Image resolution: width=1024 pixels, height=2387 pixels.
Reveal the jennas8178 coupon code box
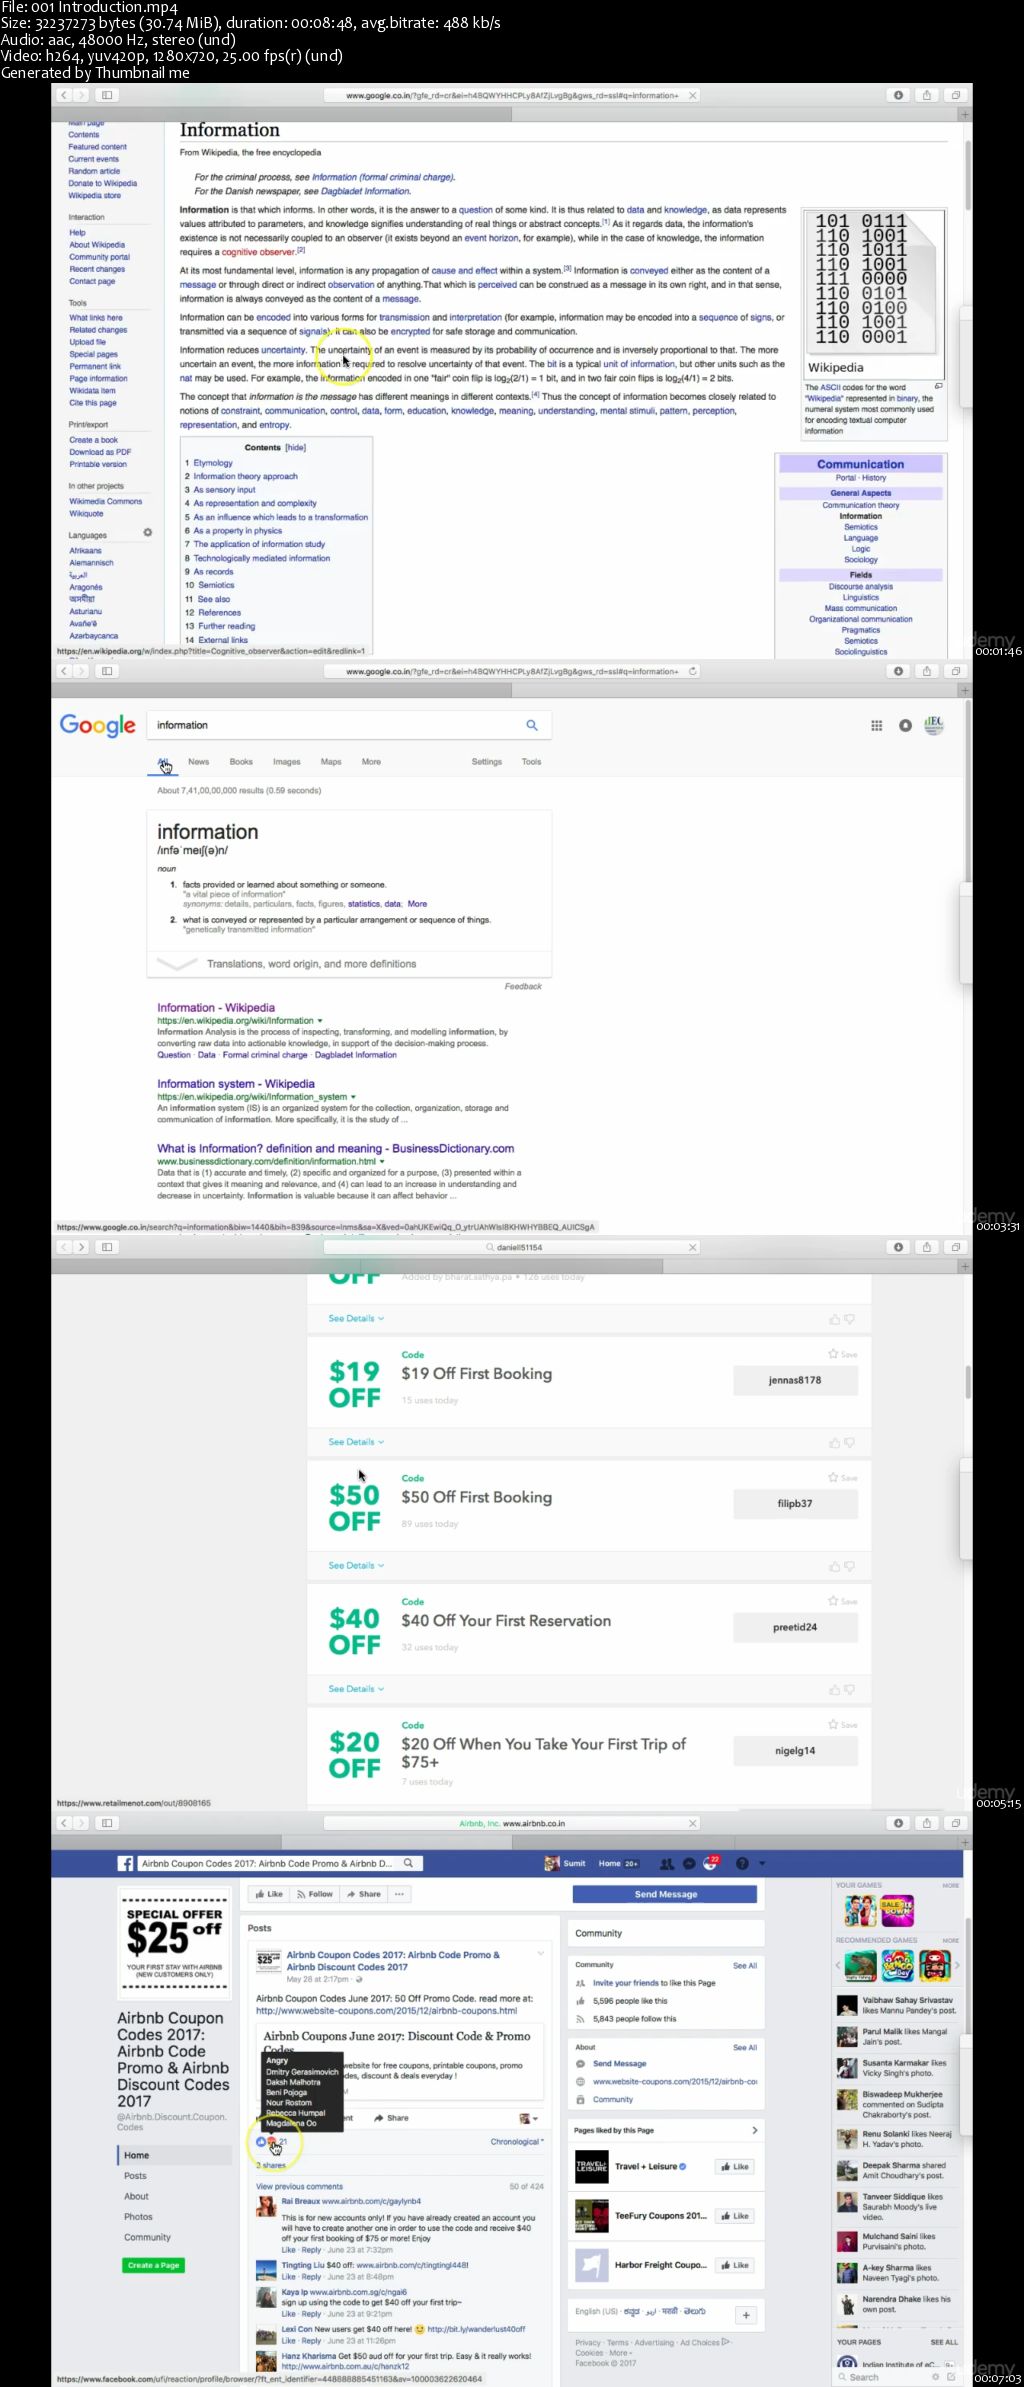point(795,1380)
